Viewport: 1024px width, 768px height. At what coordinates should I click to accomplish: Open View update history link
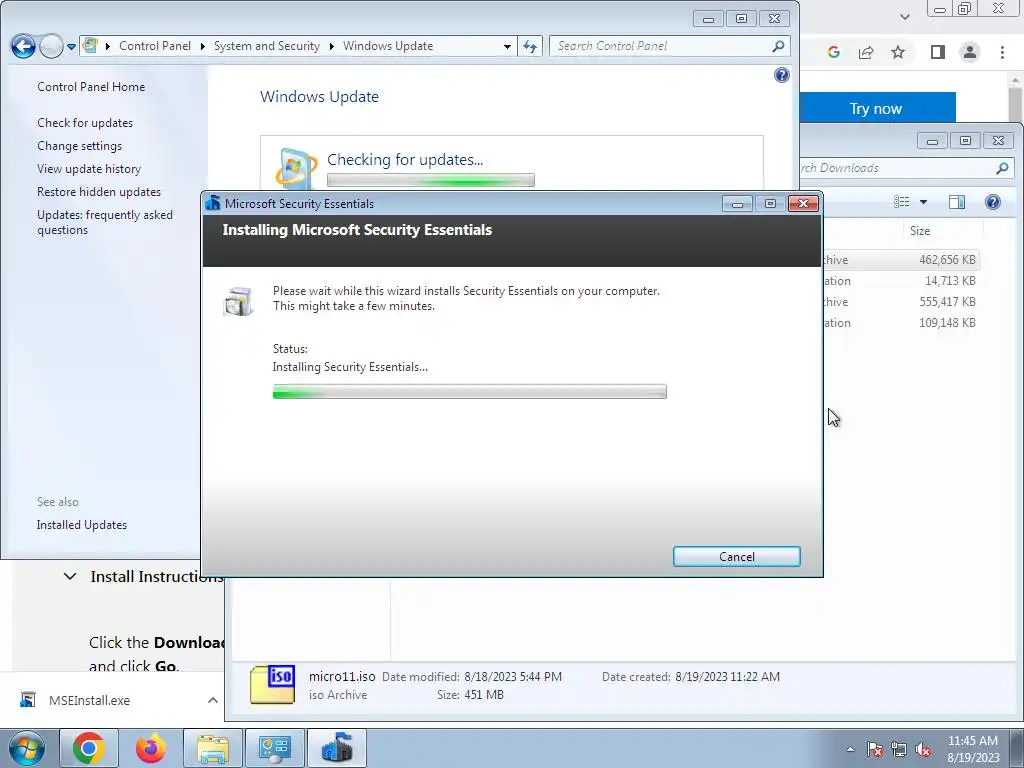[89, 168]
